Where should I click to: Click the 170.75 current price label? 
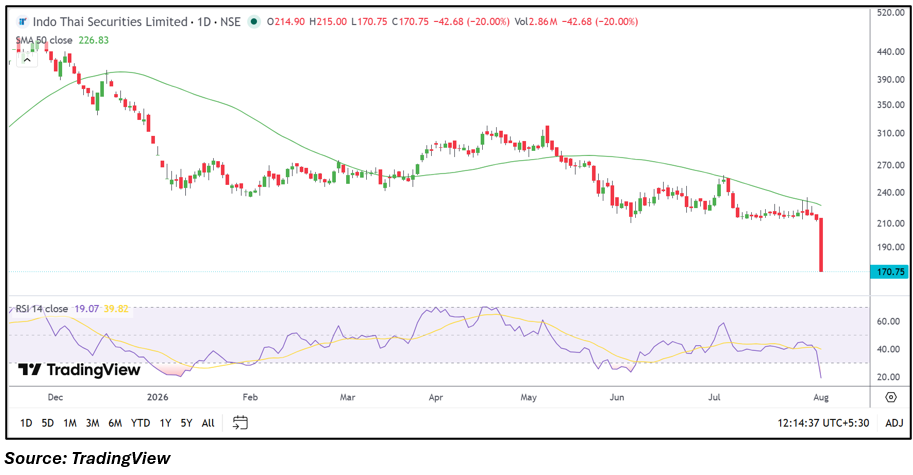click(x=889, y=272)
